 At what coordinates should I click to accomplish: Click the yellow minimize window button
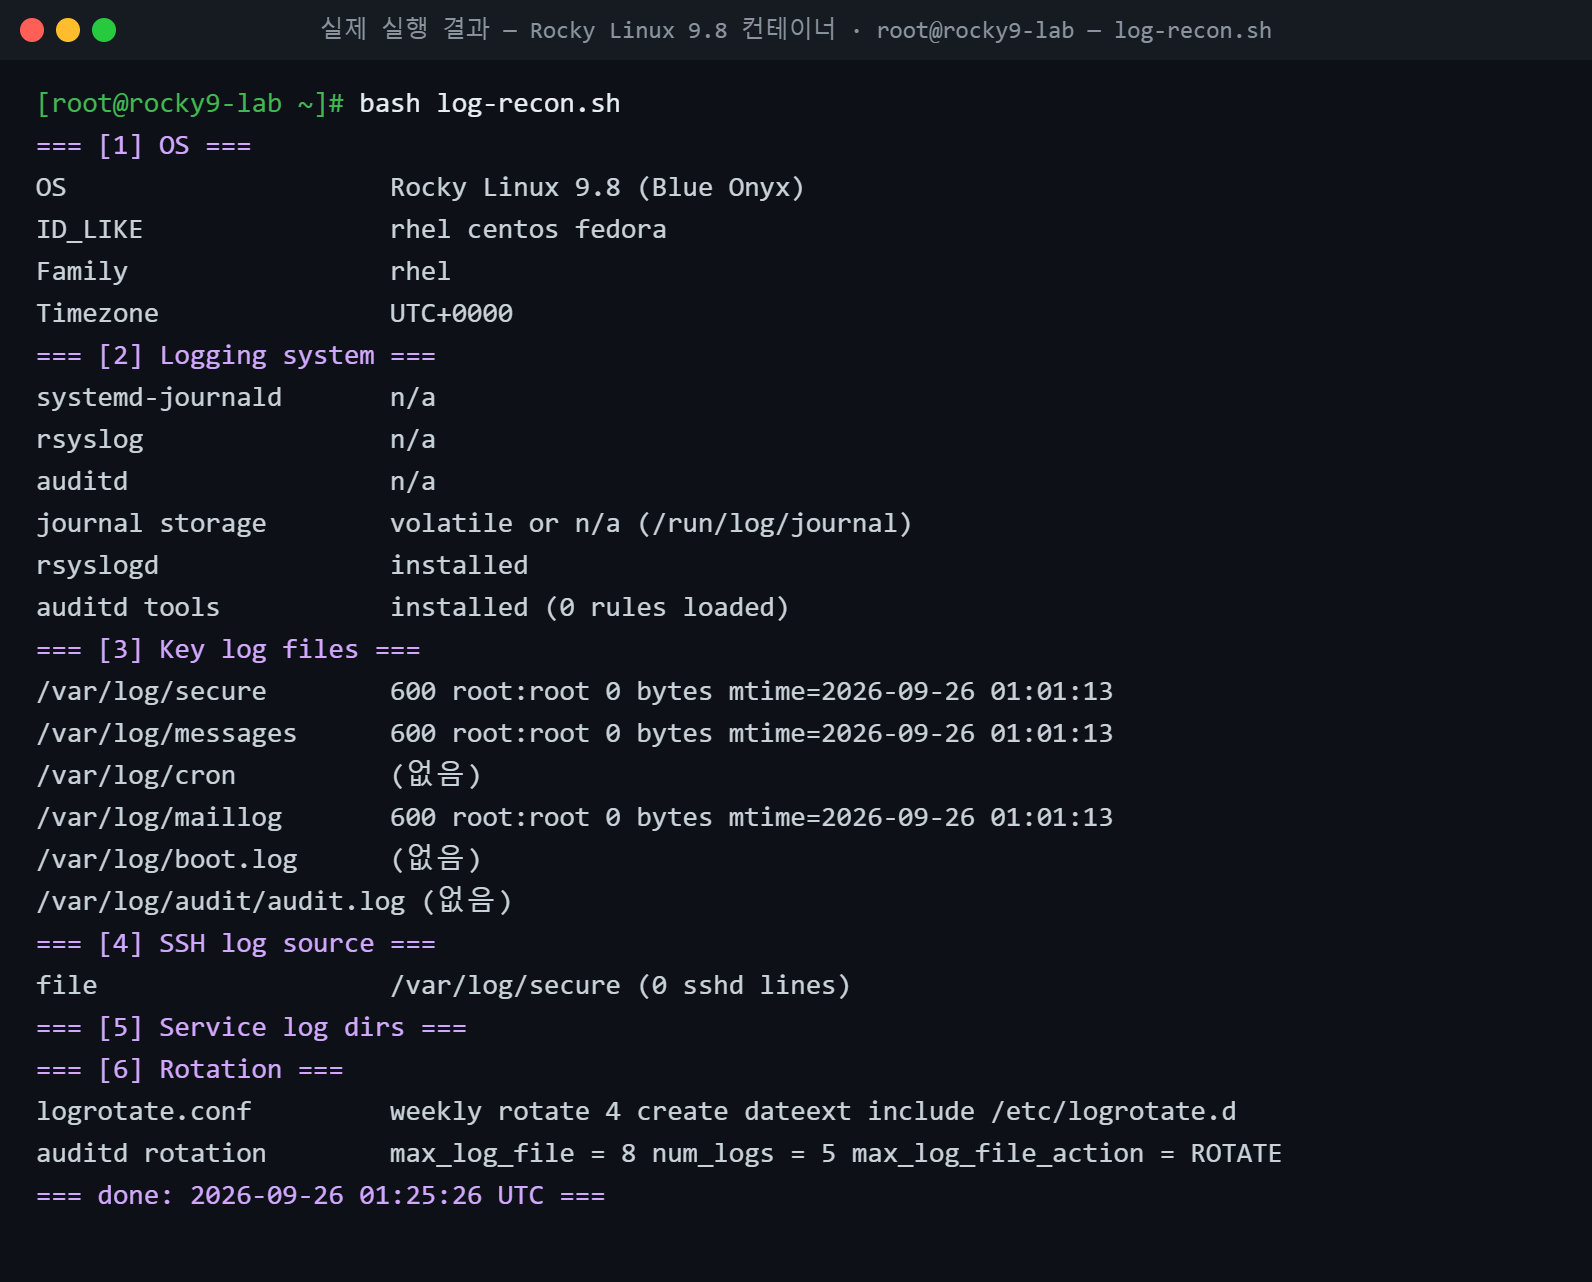point(68,30)
